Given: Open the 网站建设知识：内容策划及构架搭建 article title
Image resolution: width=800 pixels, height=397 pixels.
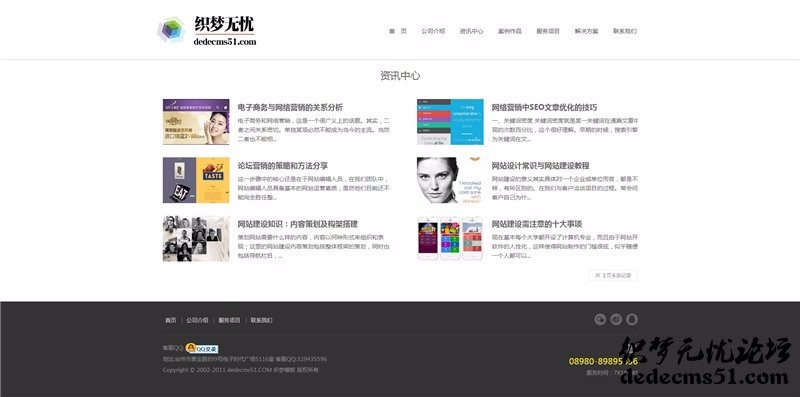Looking at the screenshot, I should 297,224.
